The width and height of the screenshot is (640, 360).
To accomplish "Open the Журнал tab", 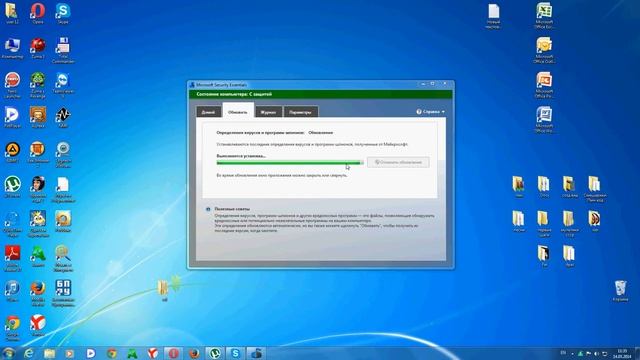I will click(269, 112).
